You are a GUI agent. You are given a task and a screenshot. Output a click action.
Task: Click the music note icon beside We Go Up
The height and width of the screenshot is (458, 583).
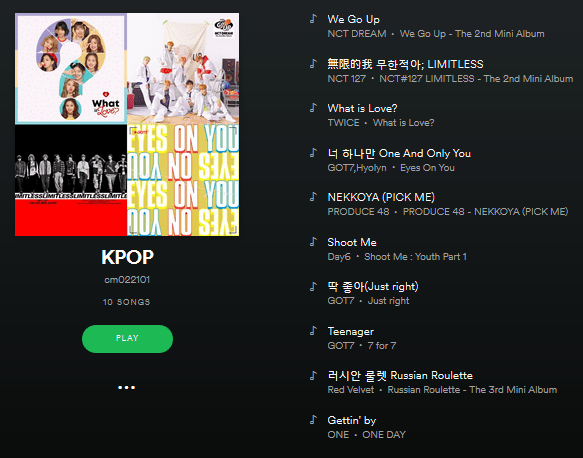[x=313, y=19]
